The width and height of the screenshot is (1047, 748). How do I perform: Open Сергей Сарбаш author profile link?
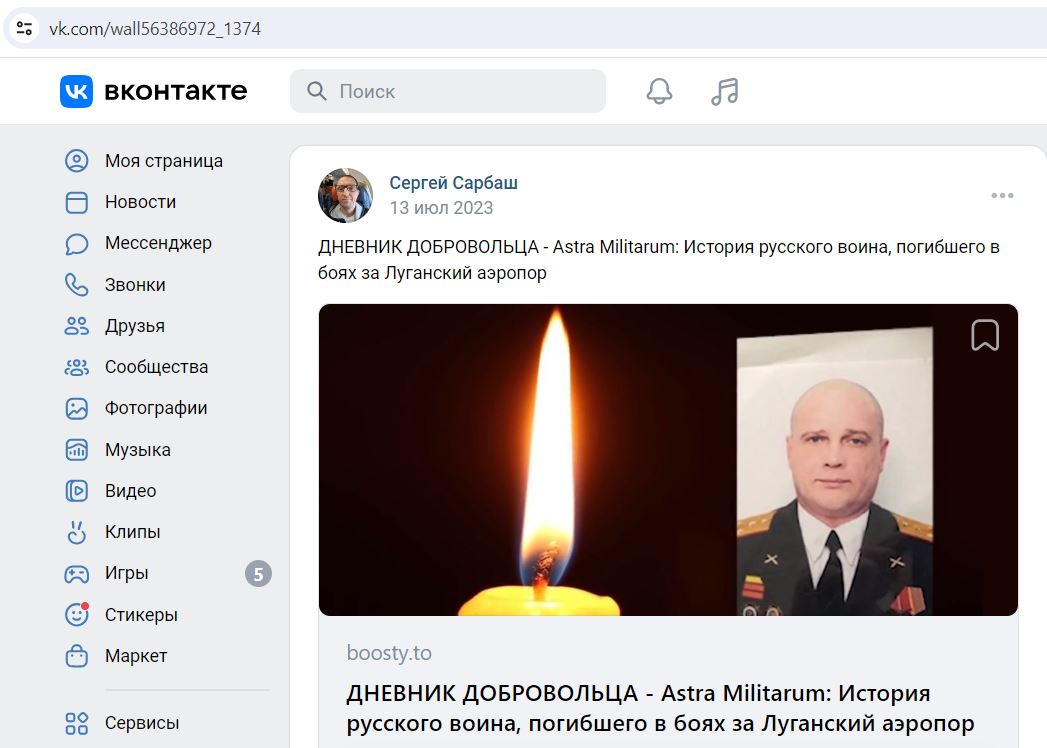tap(453, 183)
